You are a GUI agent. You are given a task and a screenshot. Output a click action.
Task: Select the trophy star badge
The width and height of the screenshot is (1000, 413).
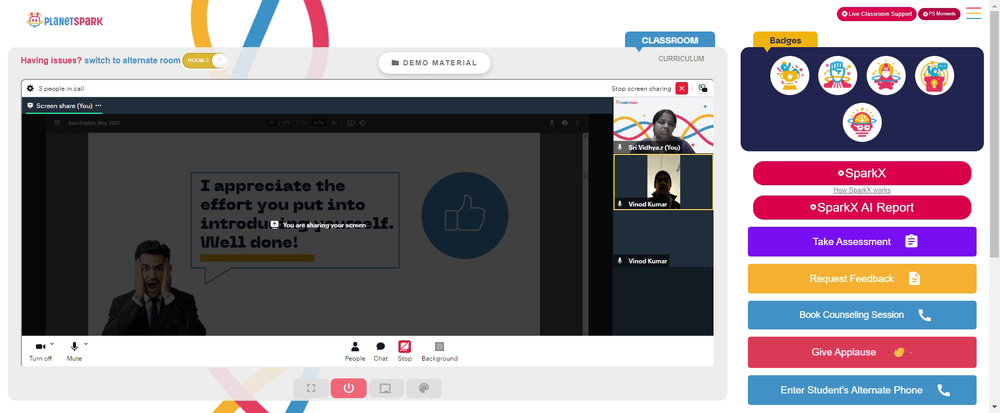point(790,76)
